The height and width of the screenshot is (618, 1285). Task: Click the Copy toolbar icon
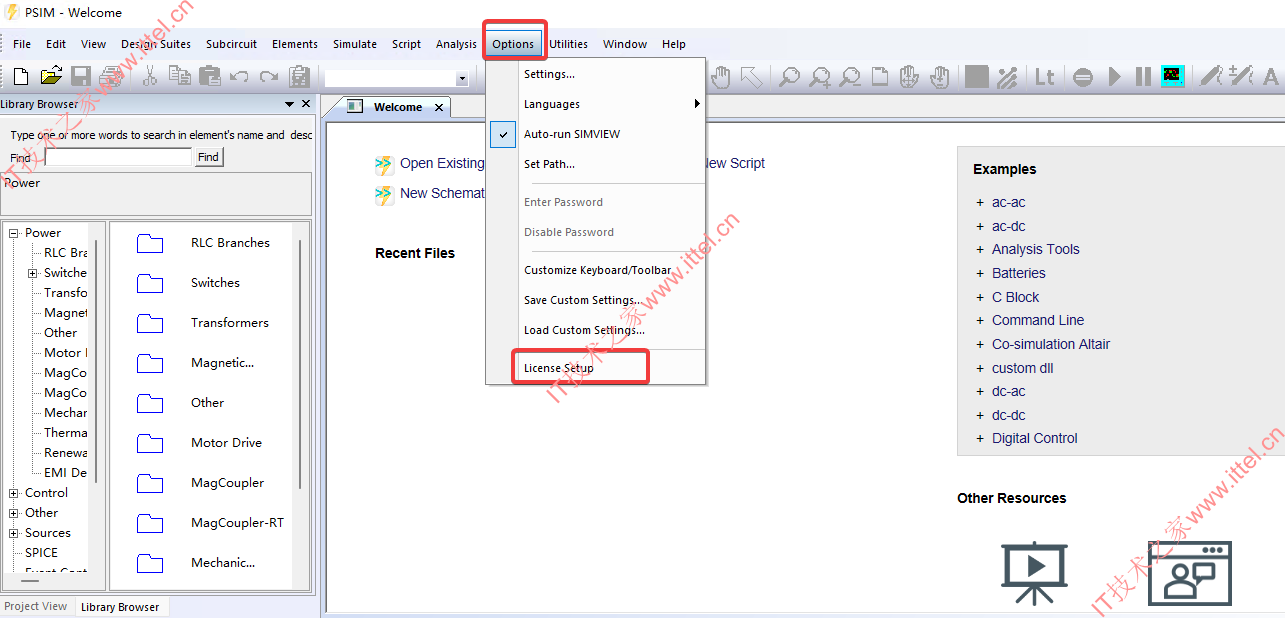pos(180,76)
